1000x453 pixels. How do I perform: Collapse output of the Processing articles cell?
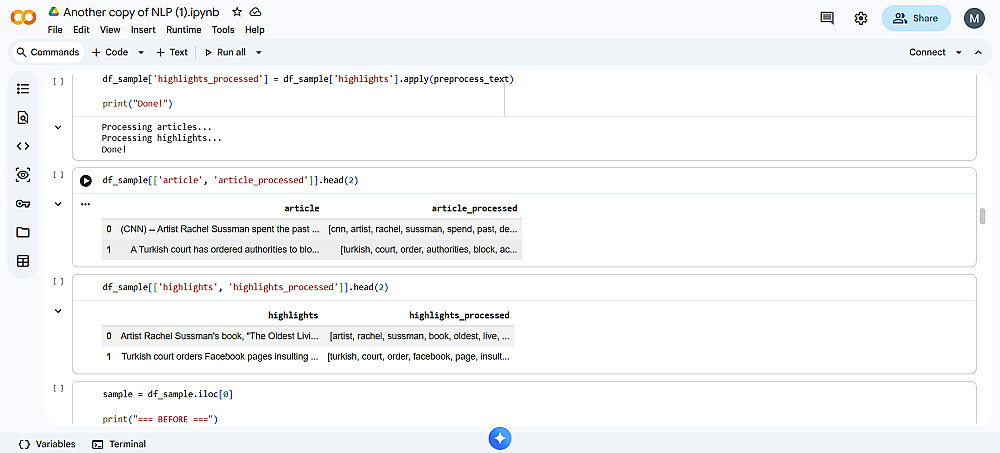coord(58,127)
